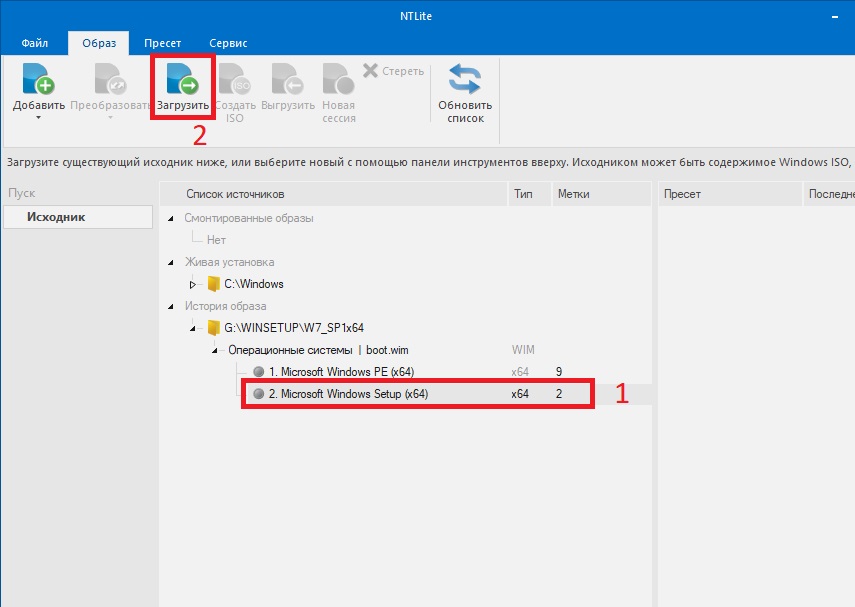
Task: Click the Пресет column header
Action: (731, 194)
